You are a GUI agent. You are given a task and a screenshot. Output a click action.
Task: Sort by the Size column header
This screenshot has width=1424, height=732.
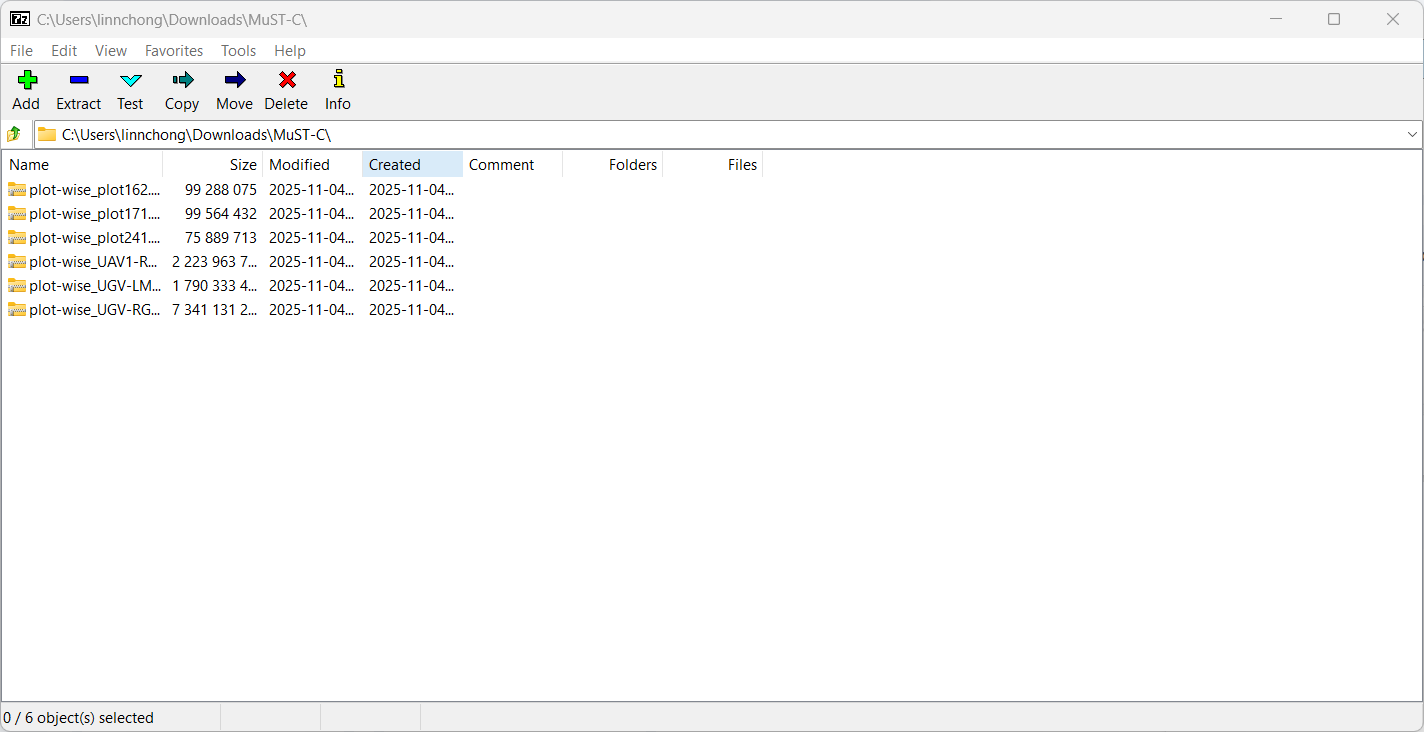(243, 165)
